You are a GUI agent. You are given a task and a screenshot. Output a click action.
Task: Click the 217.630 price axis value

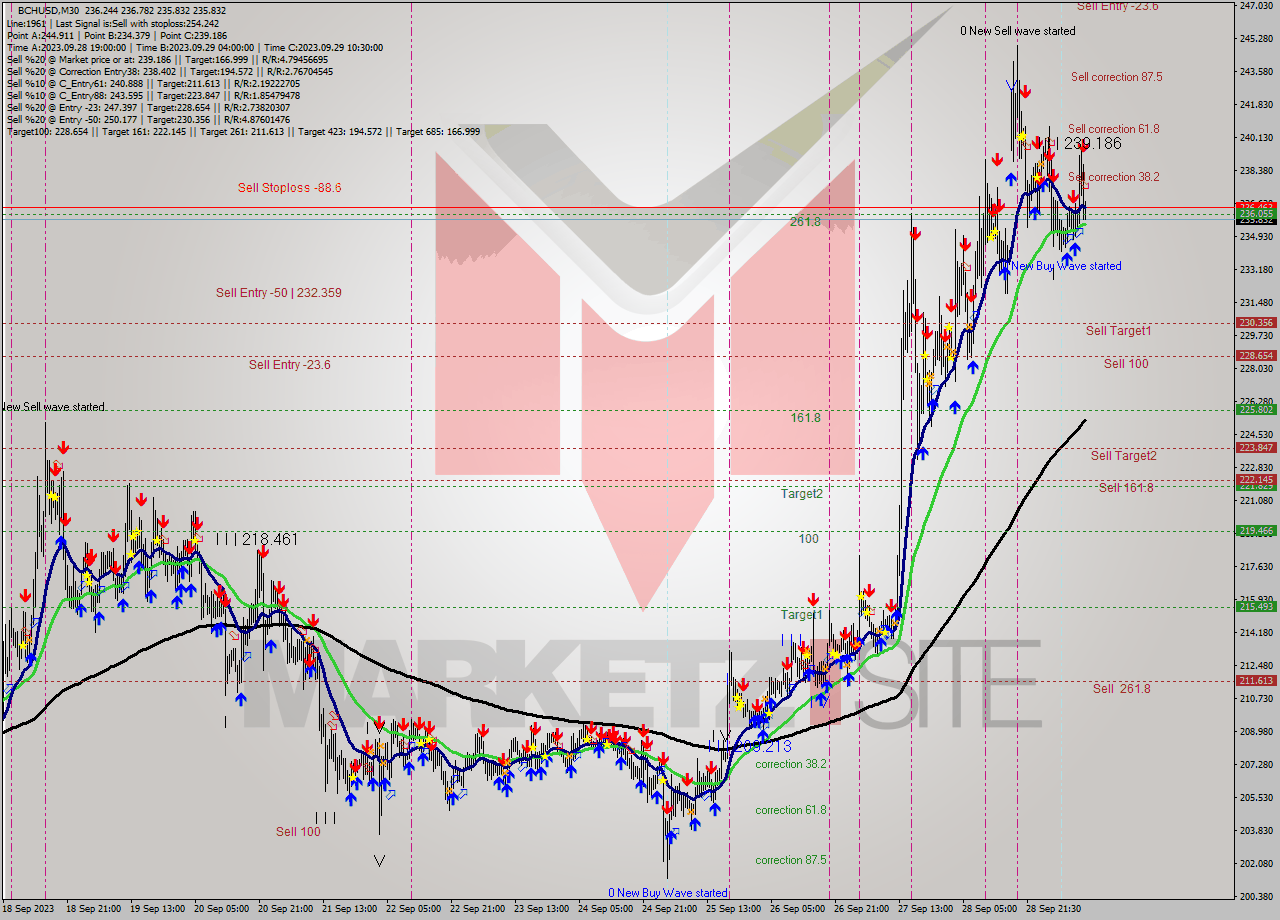(1256, 567)
